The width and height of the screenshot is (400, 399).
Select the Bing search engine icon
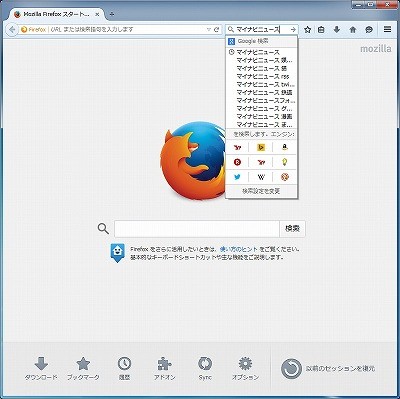pos(261,147)
